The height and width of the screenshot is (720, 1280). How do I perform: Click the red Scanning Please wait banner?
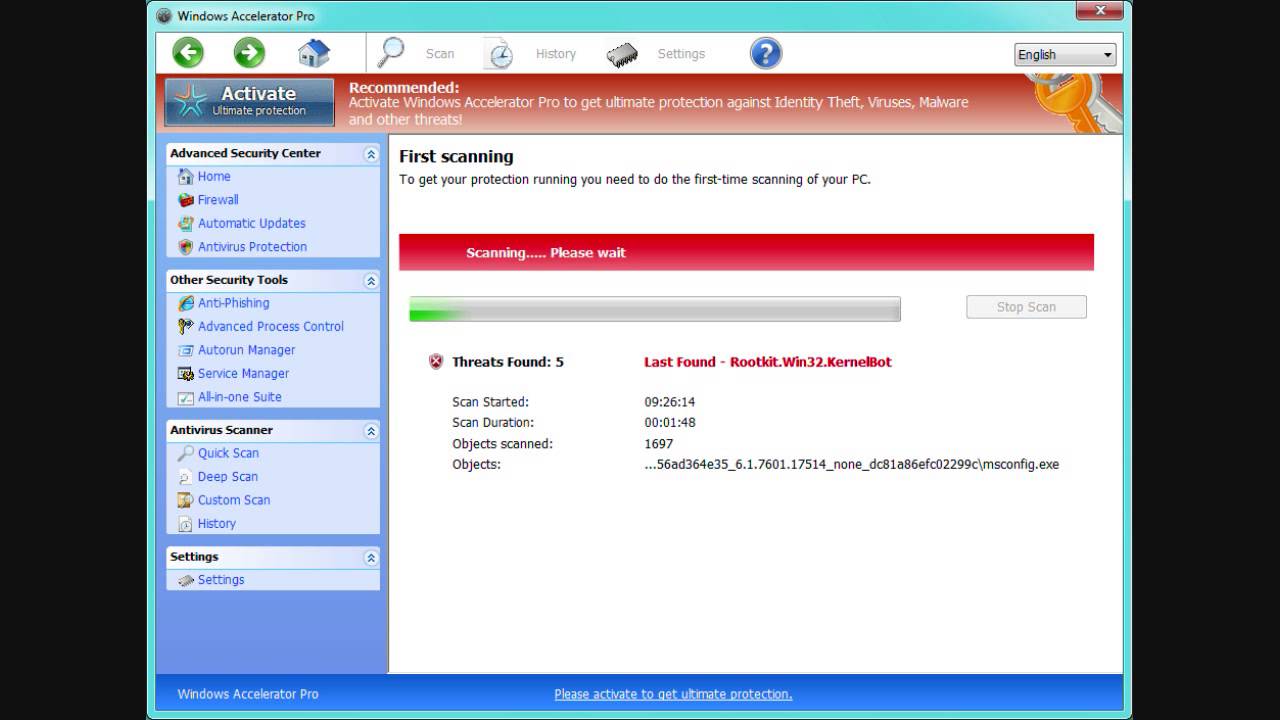pos(746,252)
